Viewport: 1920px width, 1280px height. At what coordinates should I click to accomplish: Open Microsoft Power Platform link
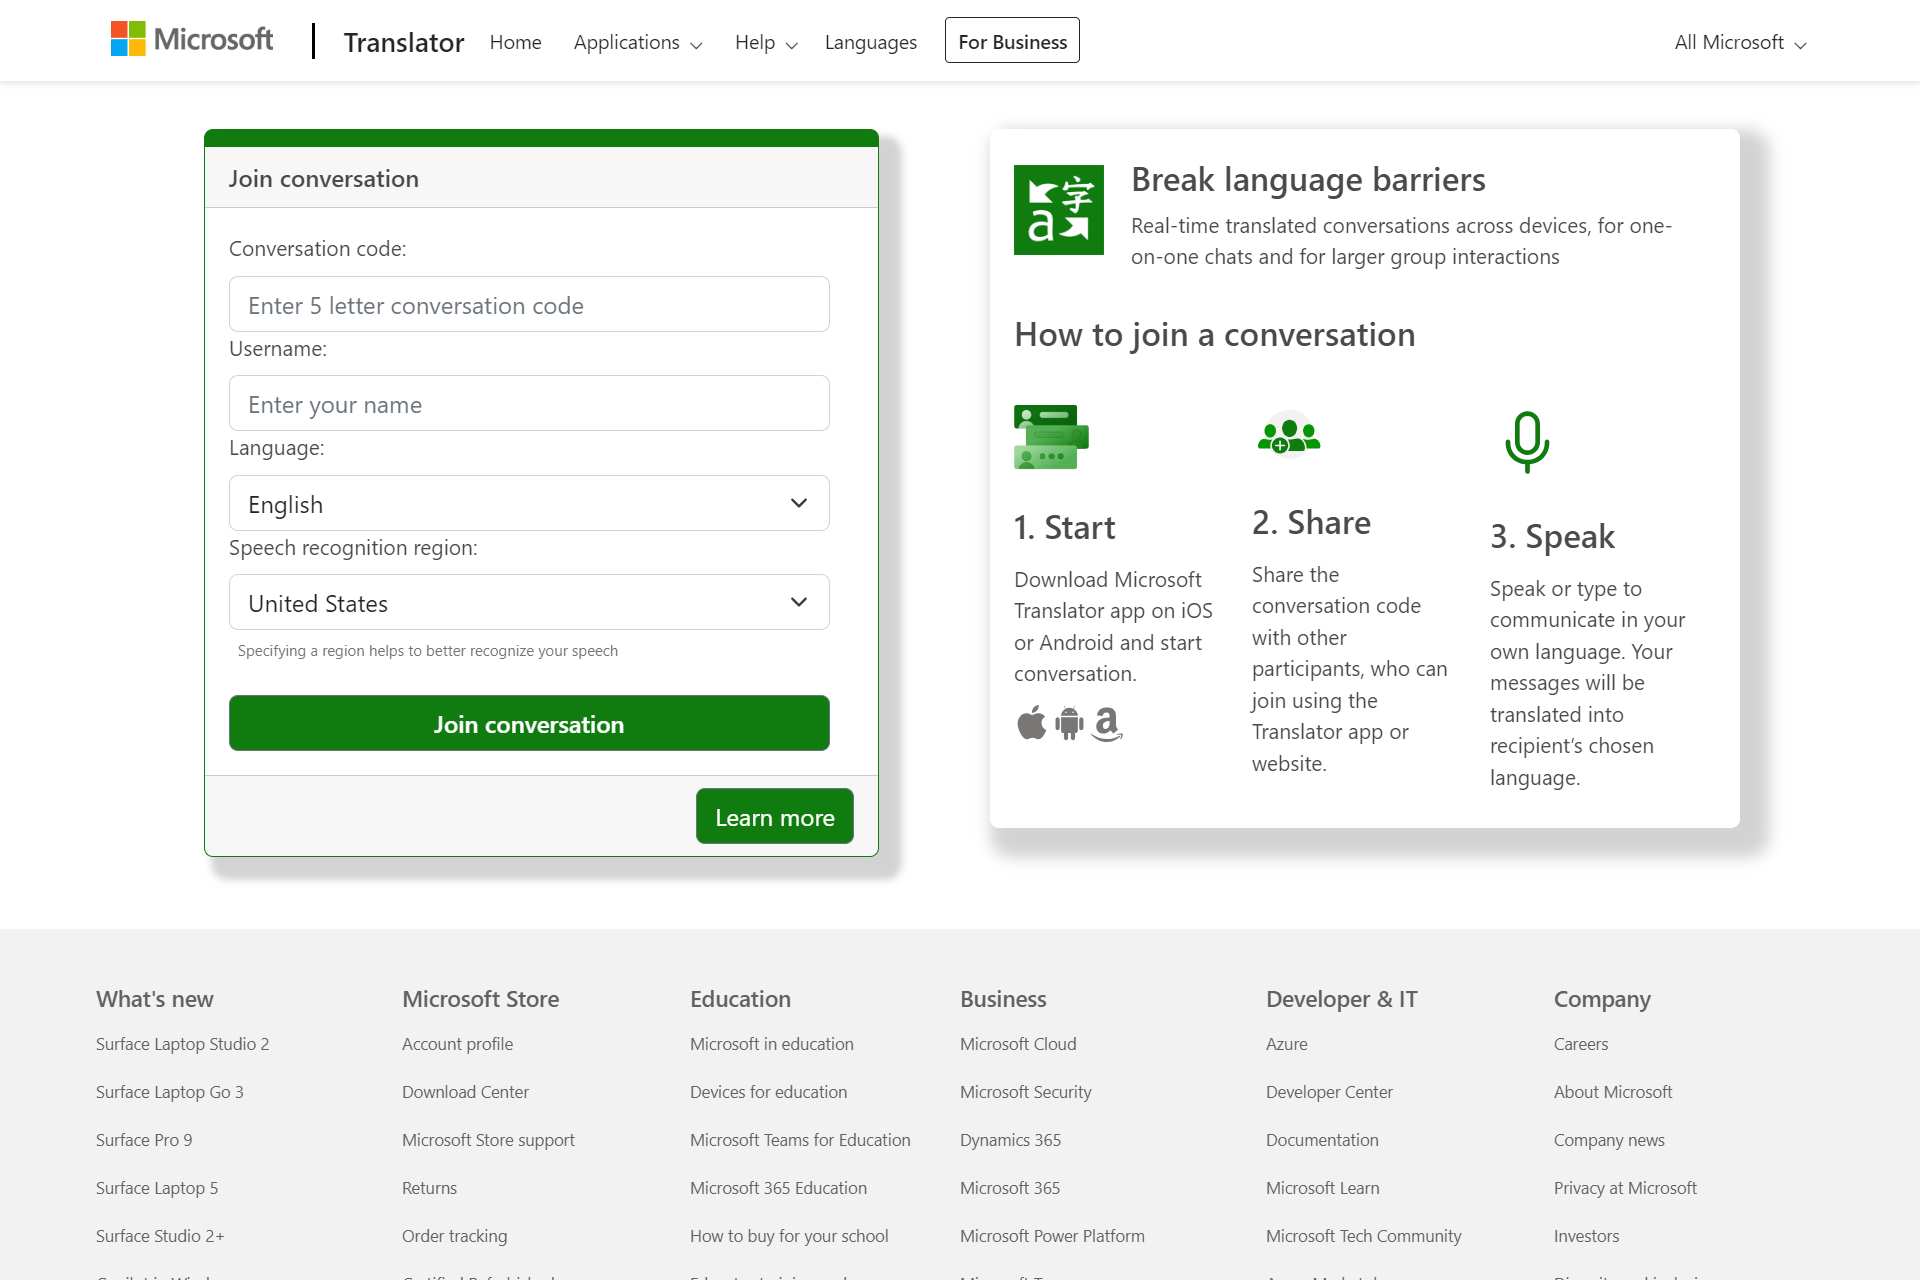(x=1052, y=1236)
